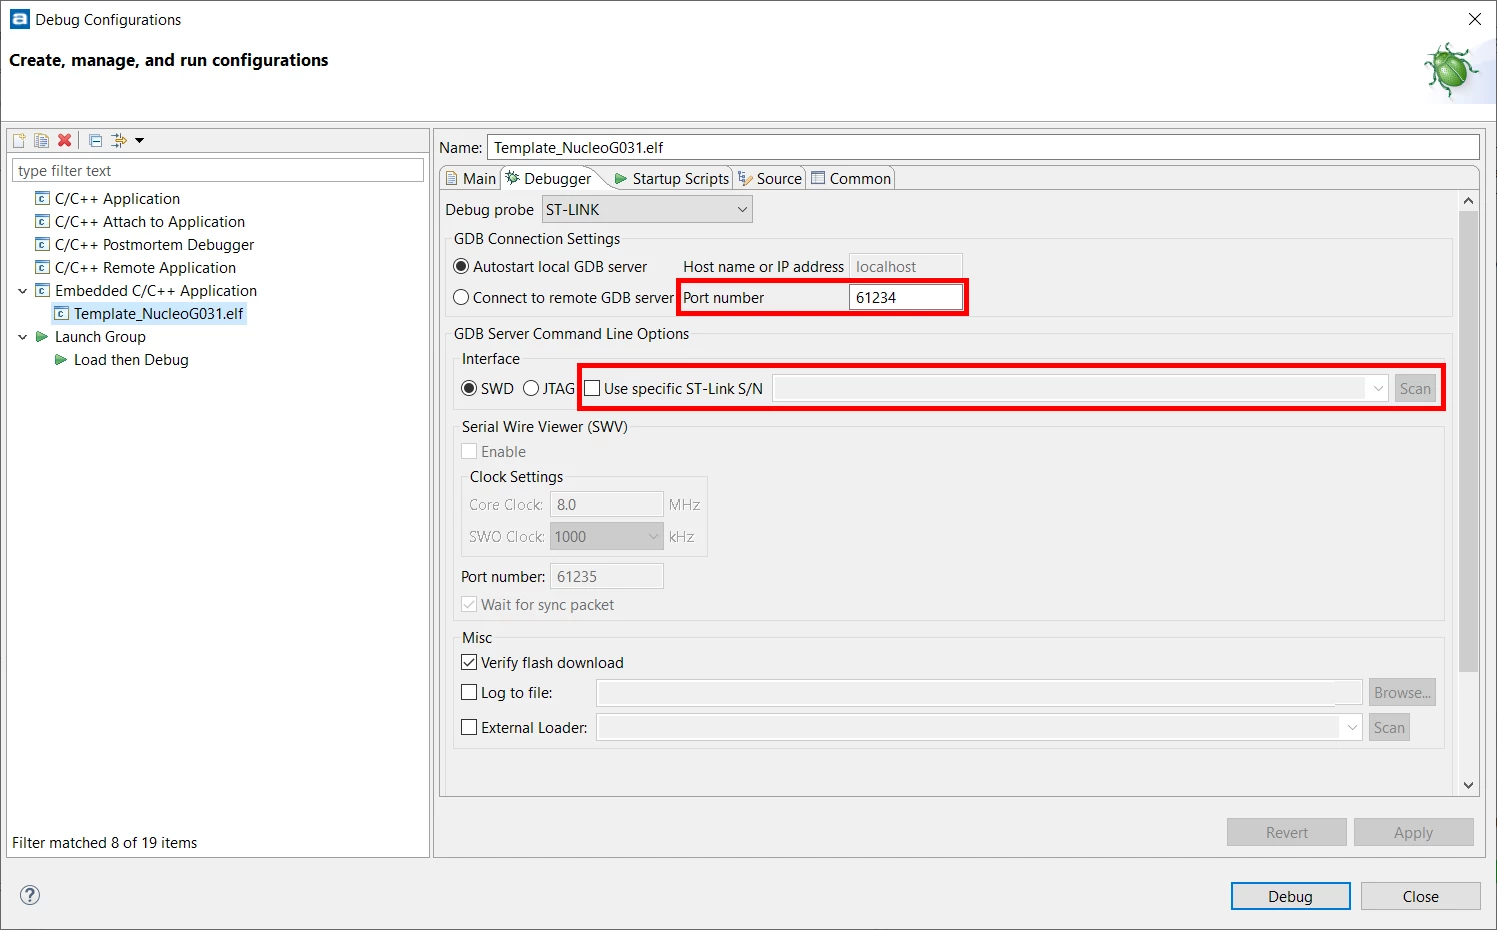Screen dimensions: 1497x930
Task: Toggle Wait for sync packet checkbox
Action: coord(469,604)
